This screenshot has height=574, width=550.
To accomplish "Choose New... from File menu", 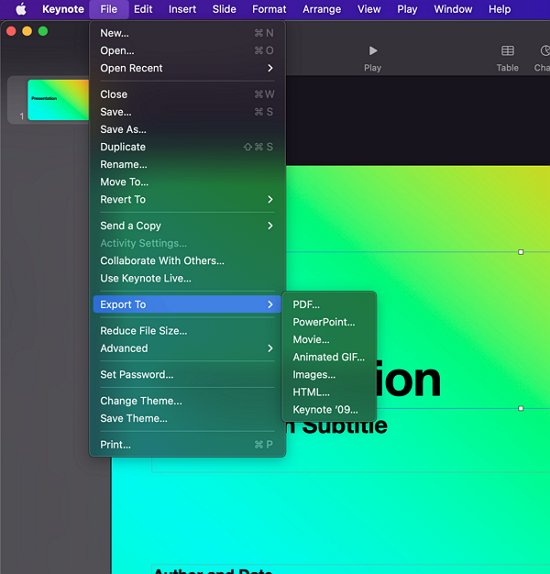I will [187, 33].
